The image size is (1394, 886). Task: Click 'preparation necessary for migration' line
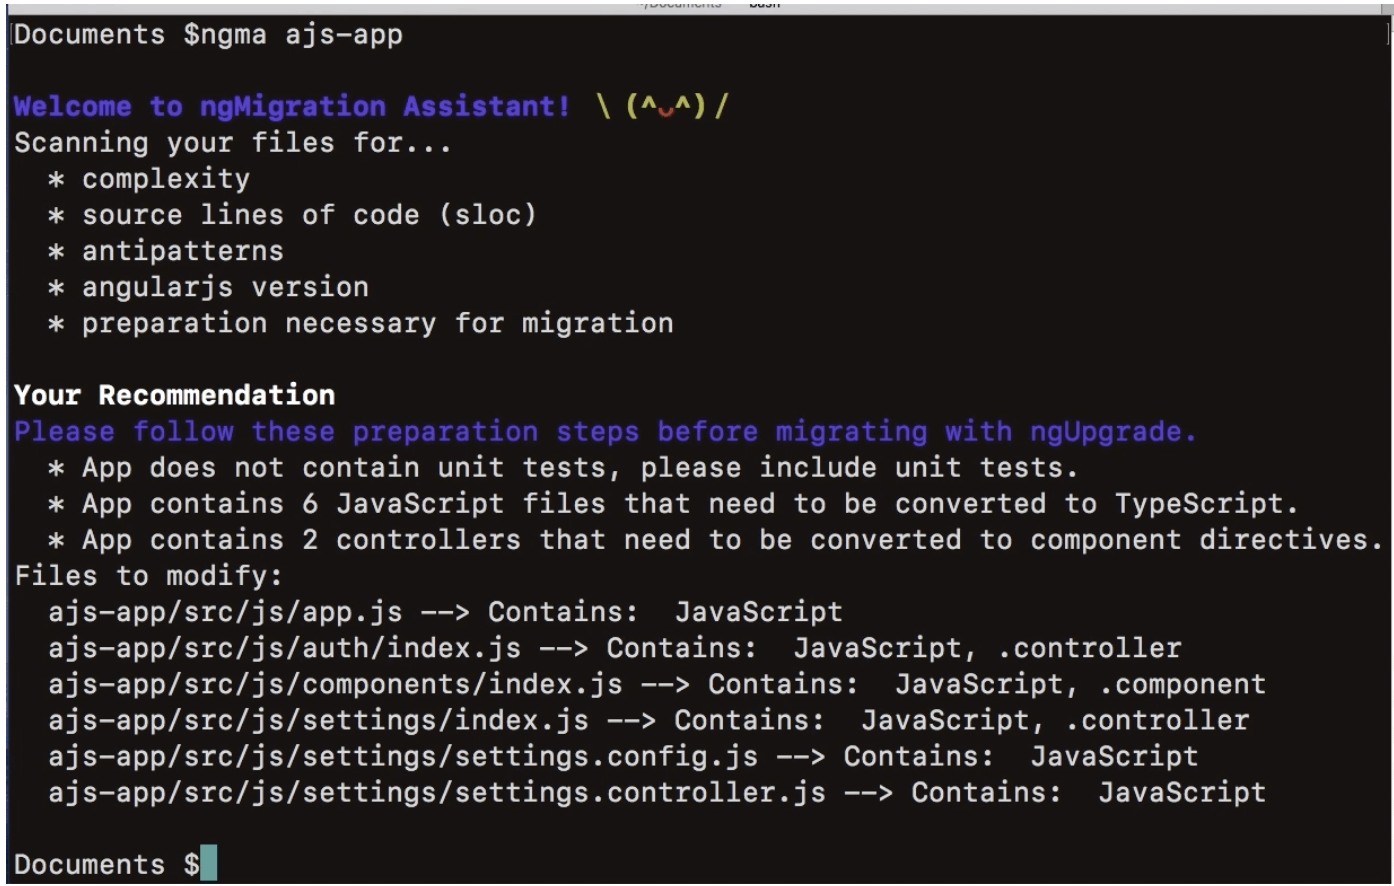pyautogui.click(x=361, y=323)
